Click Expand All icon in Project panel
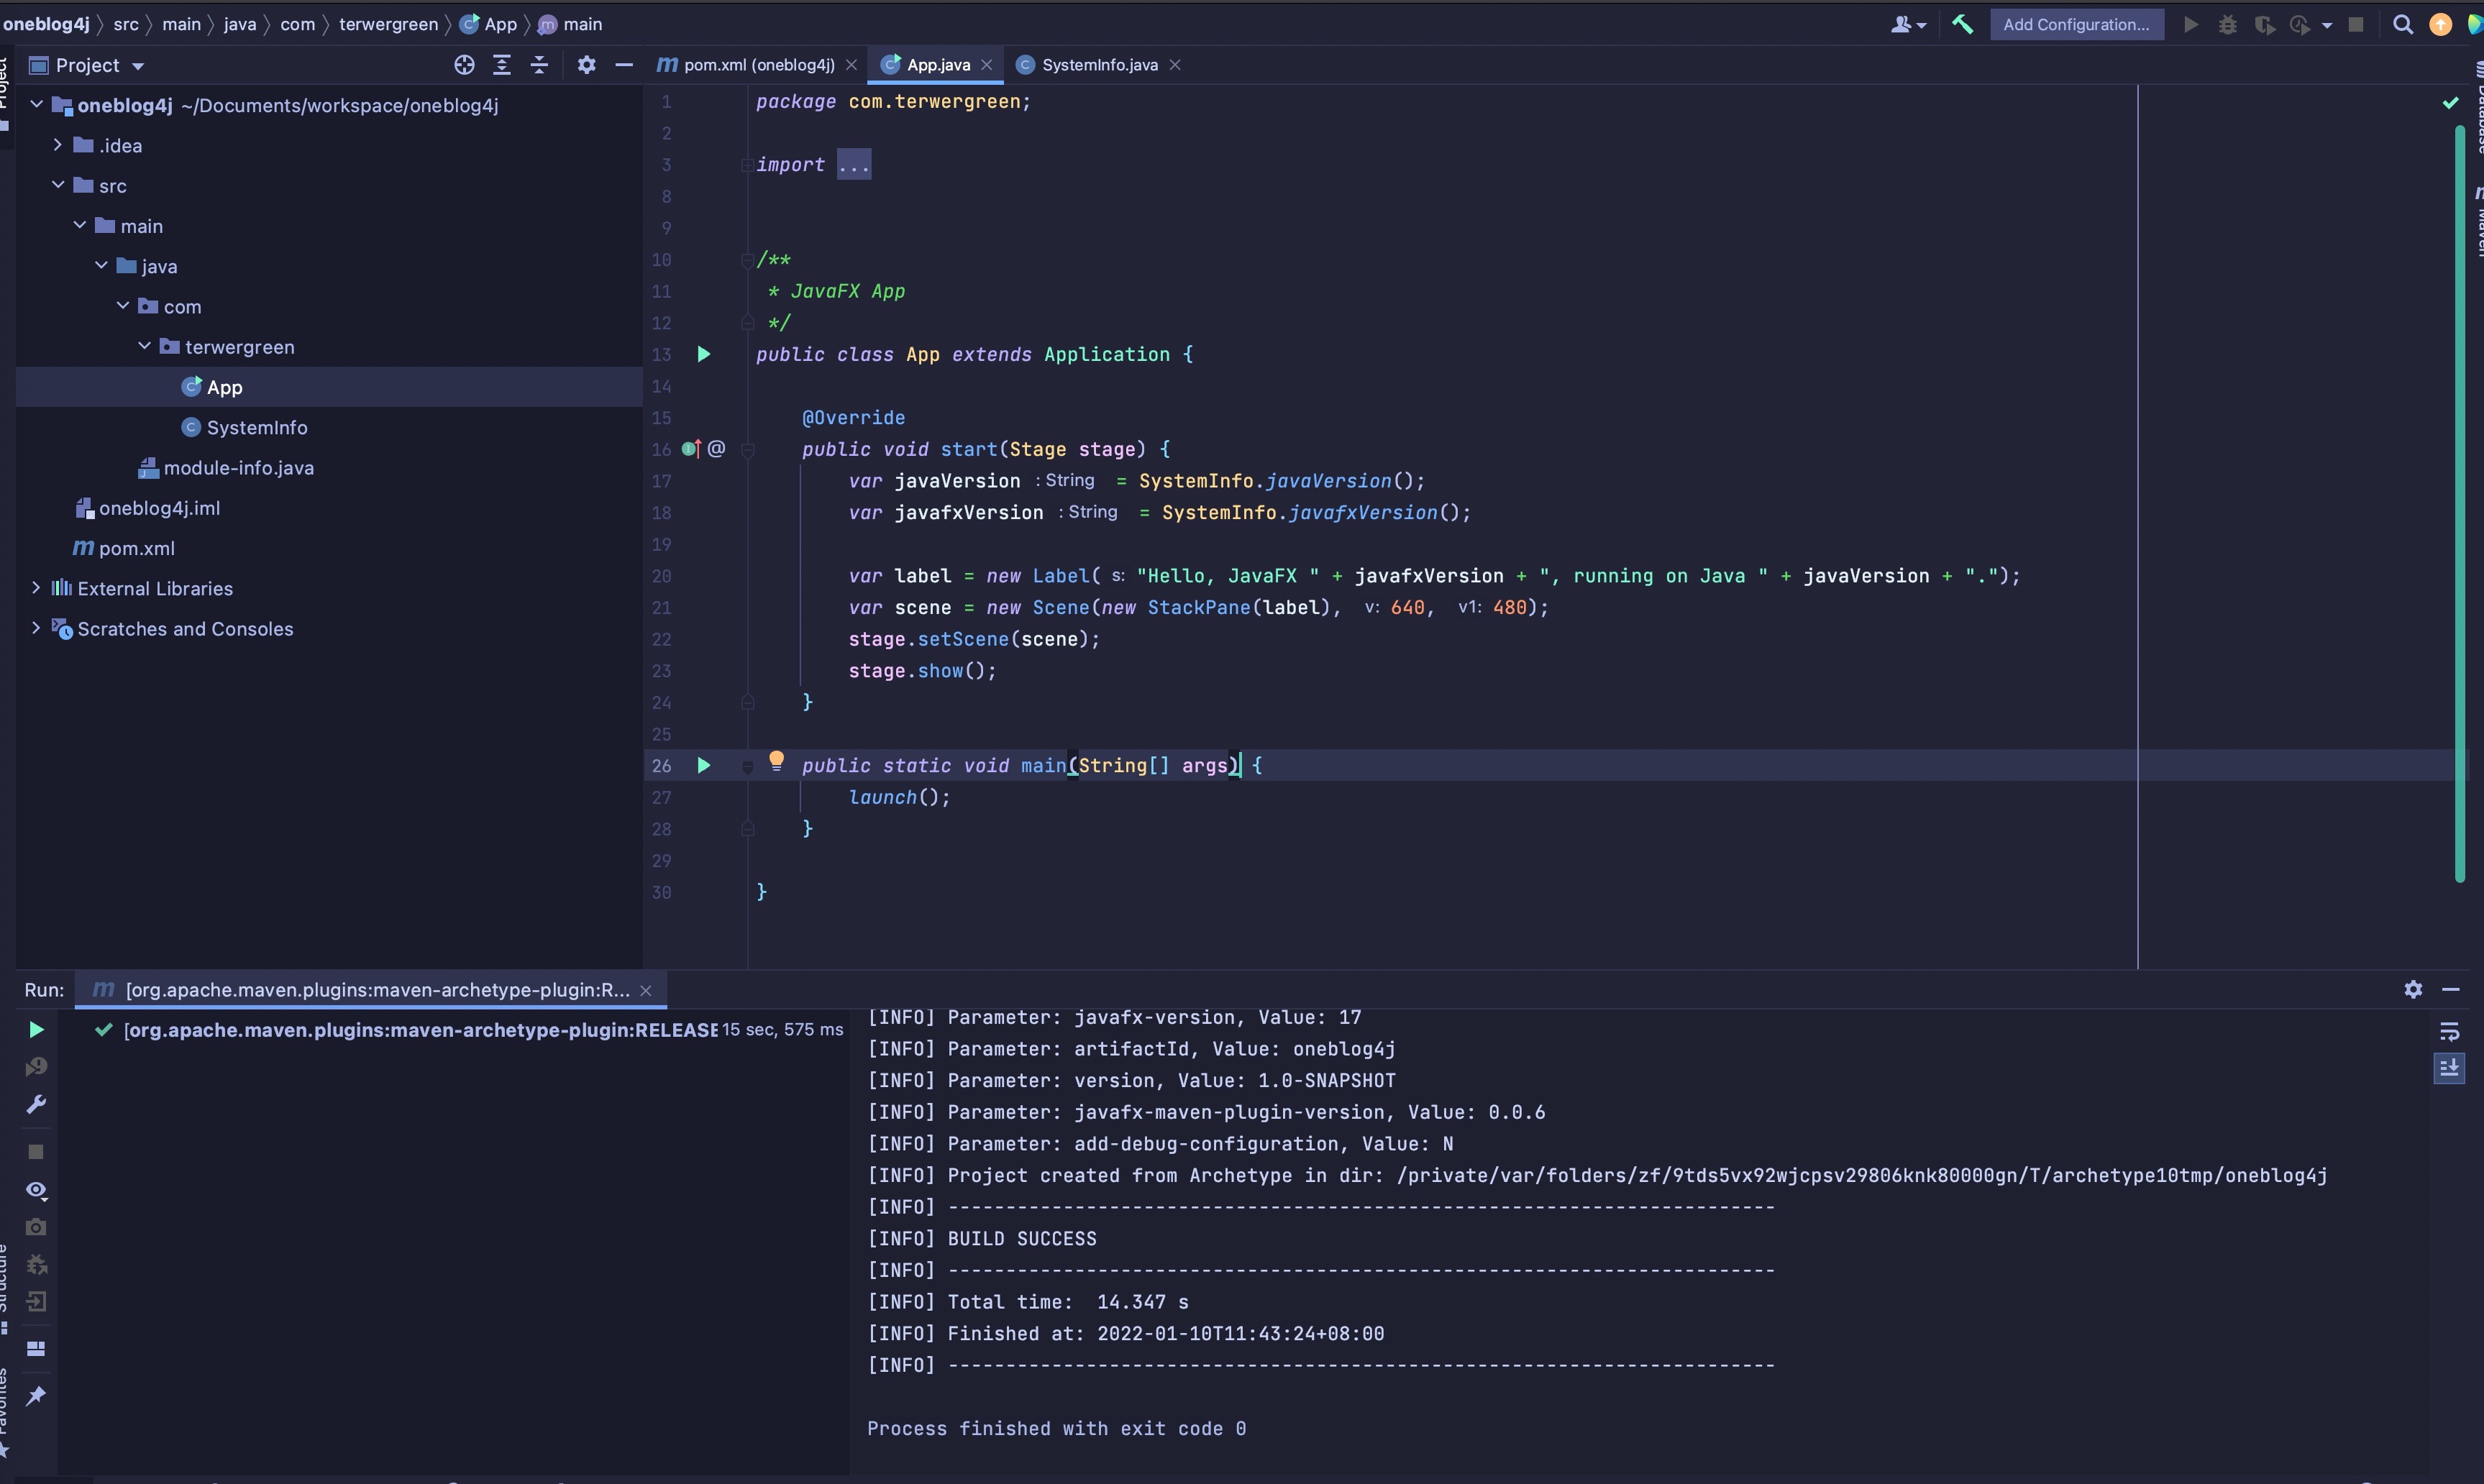Viewport: 2484px width, 1484px height. click(x=502, y=65)
